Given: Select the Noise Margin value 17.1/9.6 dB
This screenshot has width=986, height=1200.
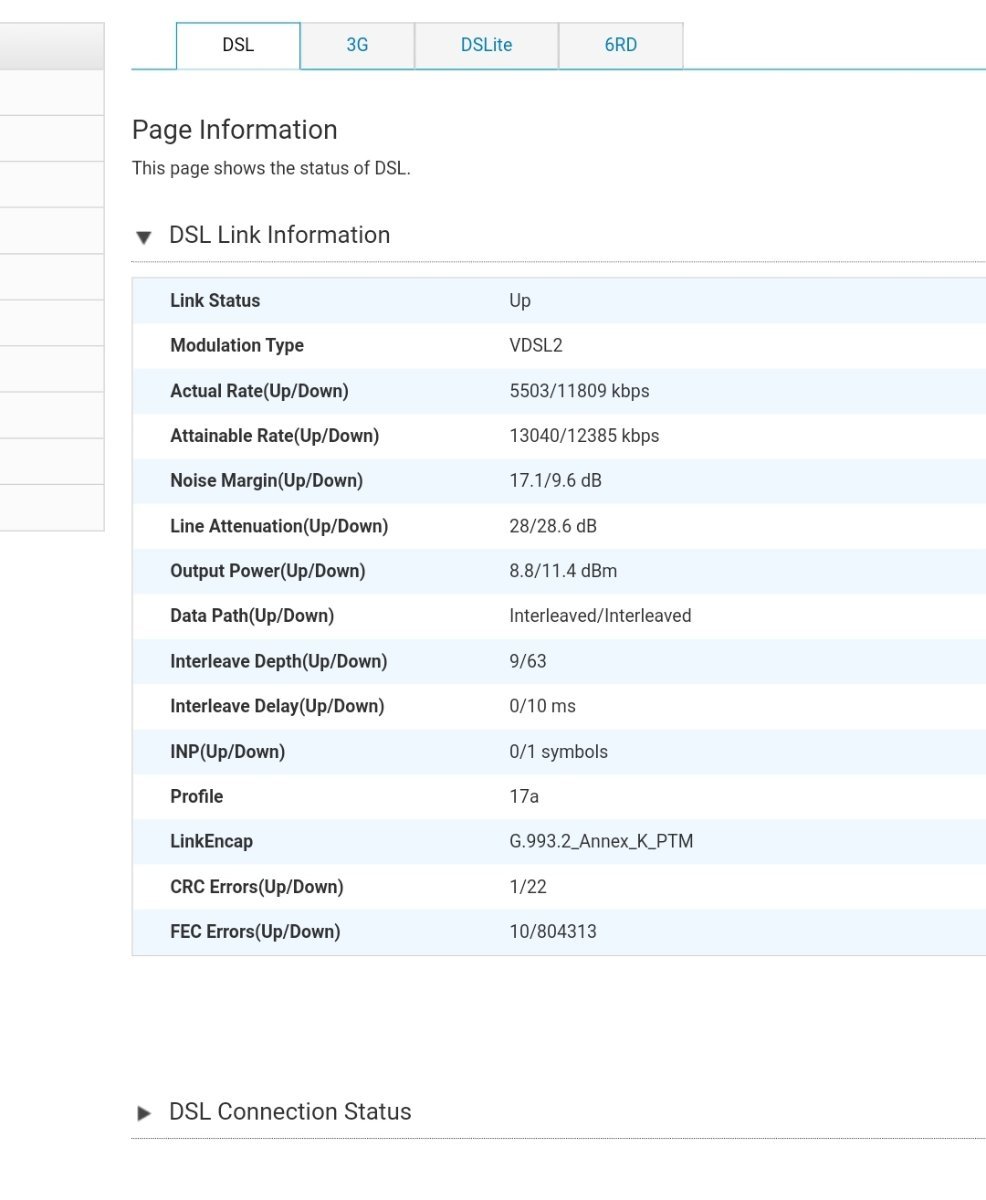Looking at the screenshot, I should [555, 481].
